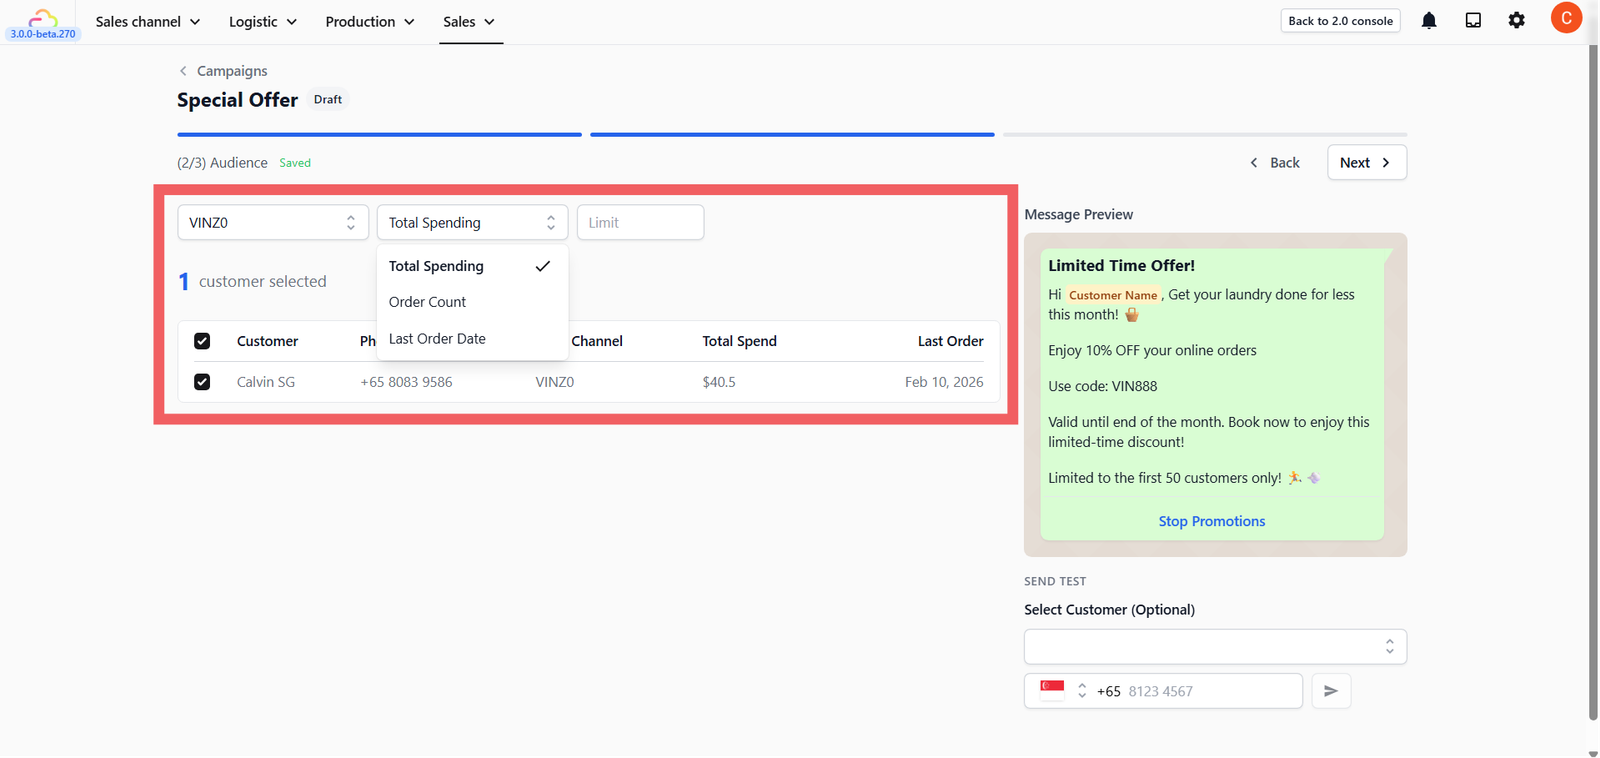1600x758 pixels.
Task: Uncheck the Calvin SG row checkbox
Action: 202,382
